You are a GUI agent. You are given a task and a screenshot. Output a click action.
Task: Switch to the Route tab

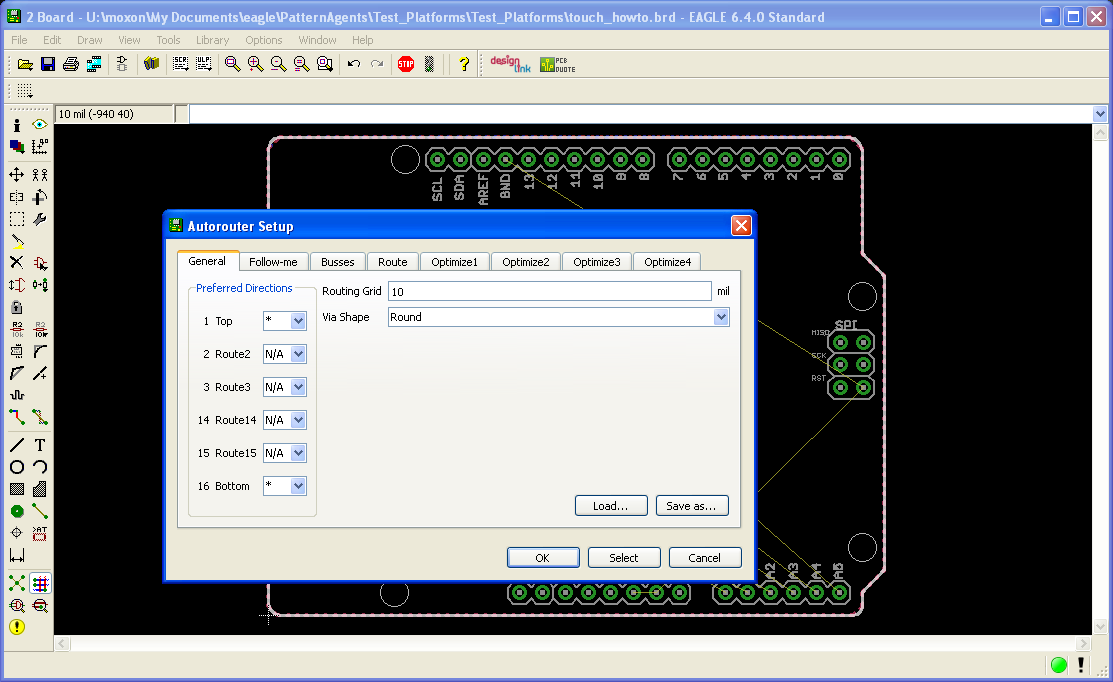pos(393,262)
